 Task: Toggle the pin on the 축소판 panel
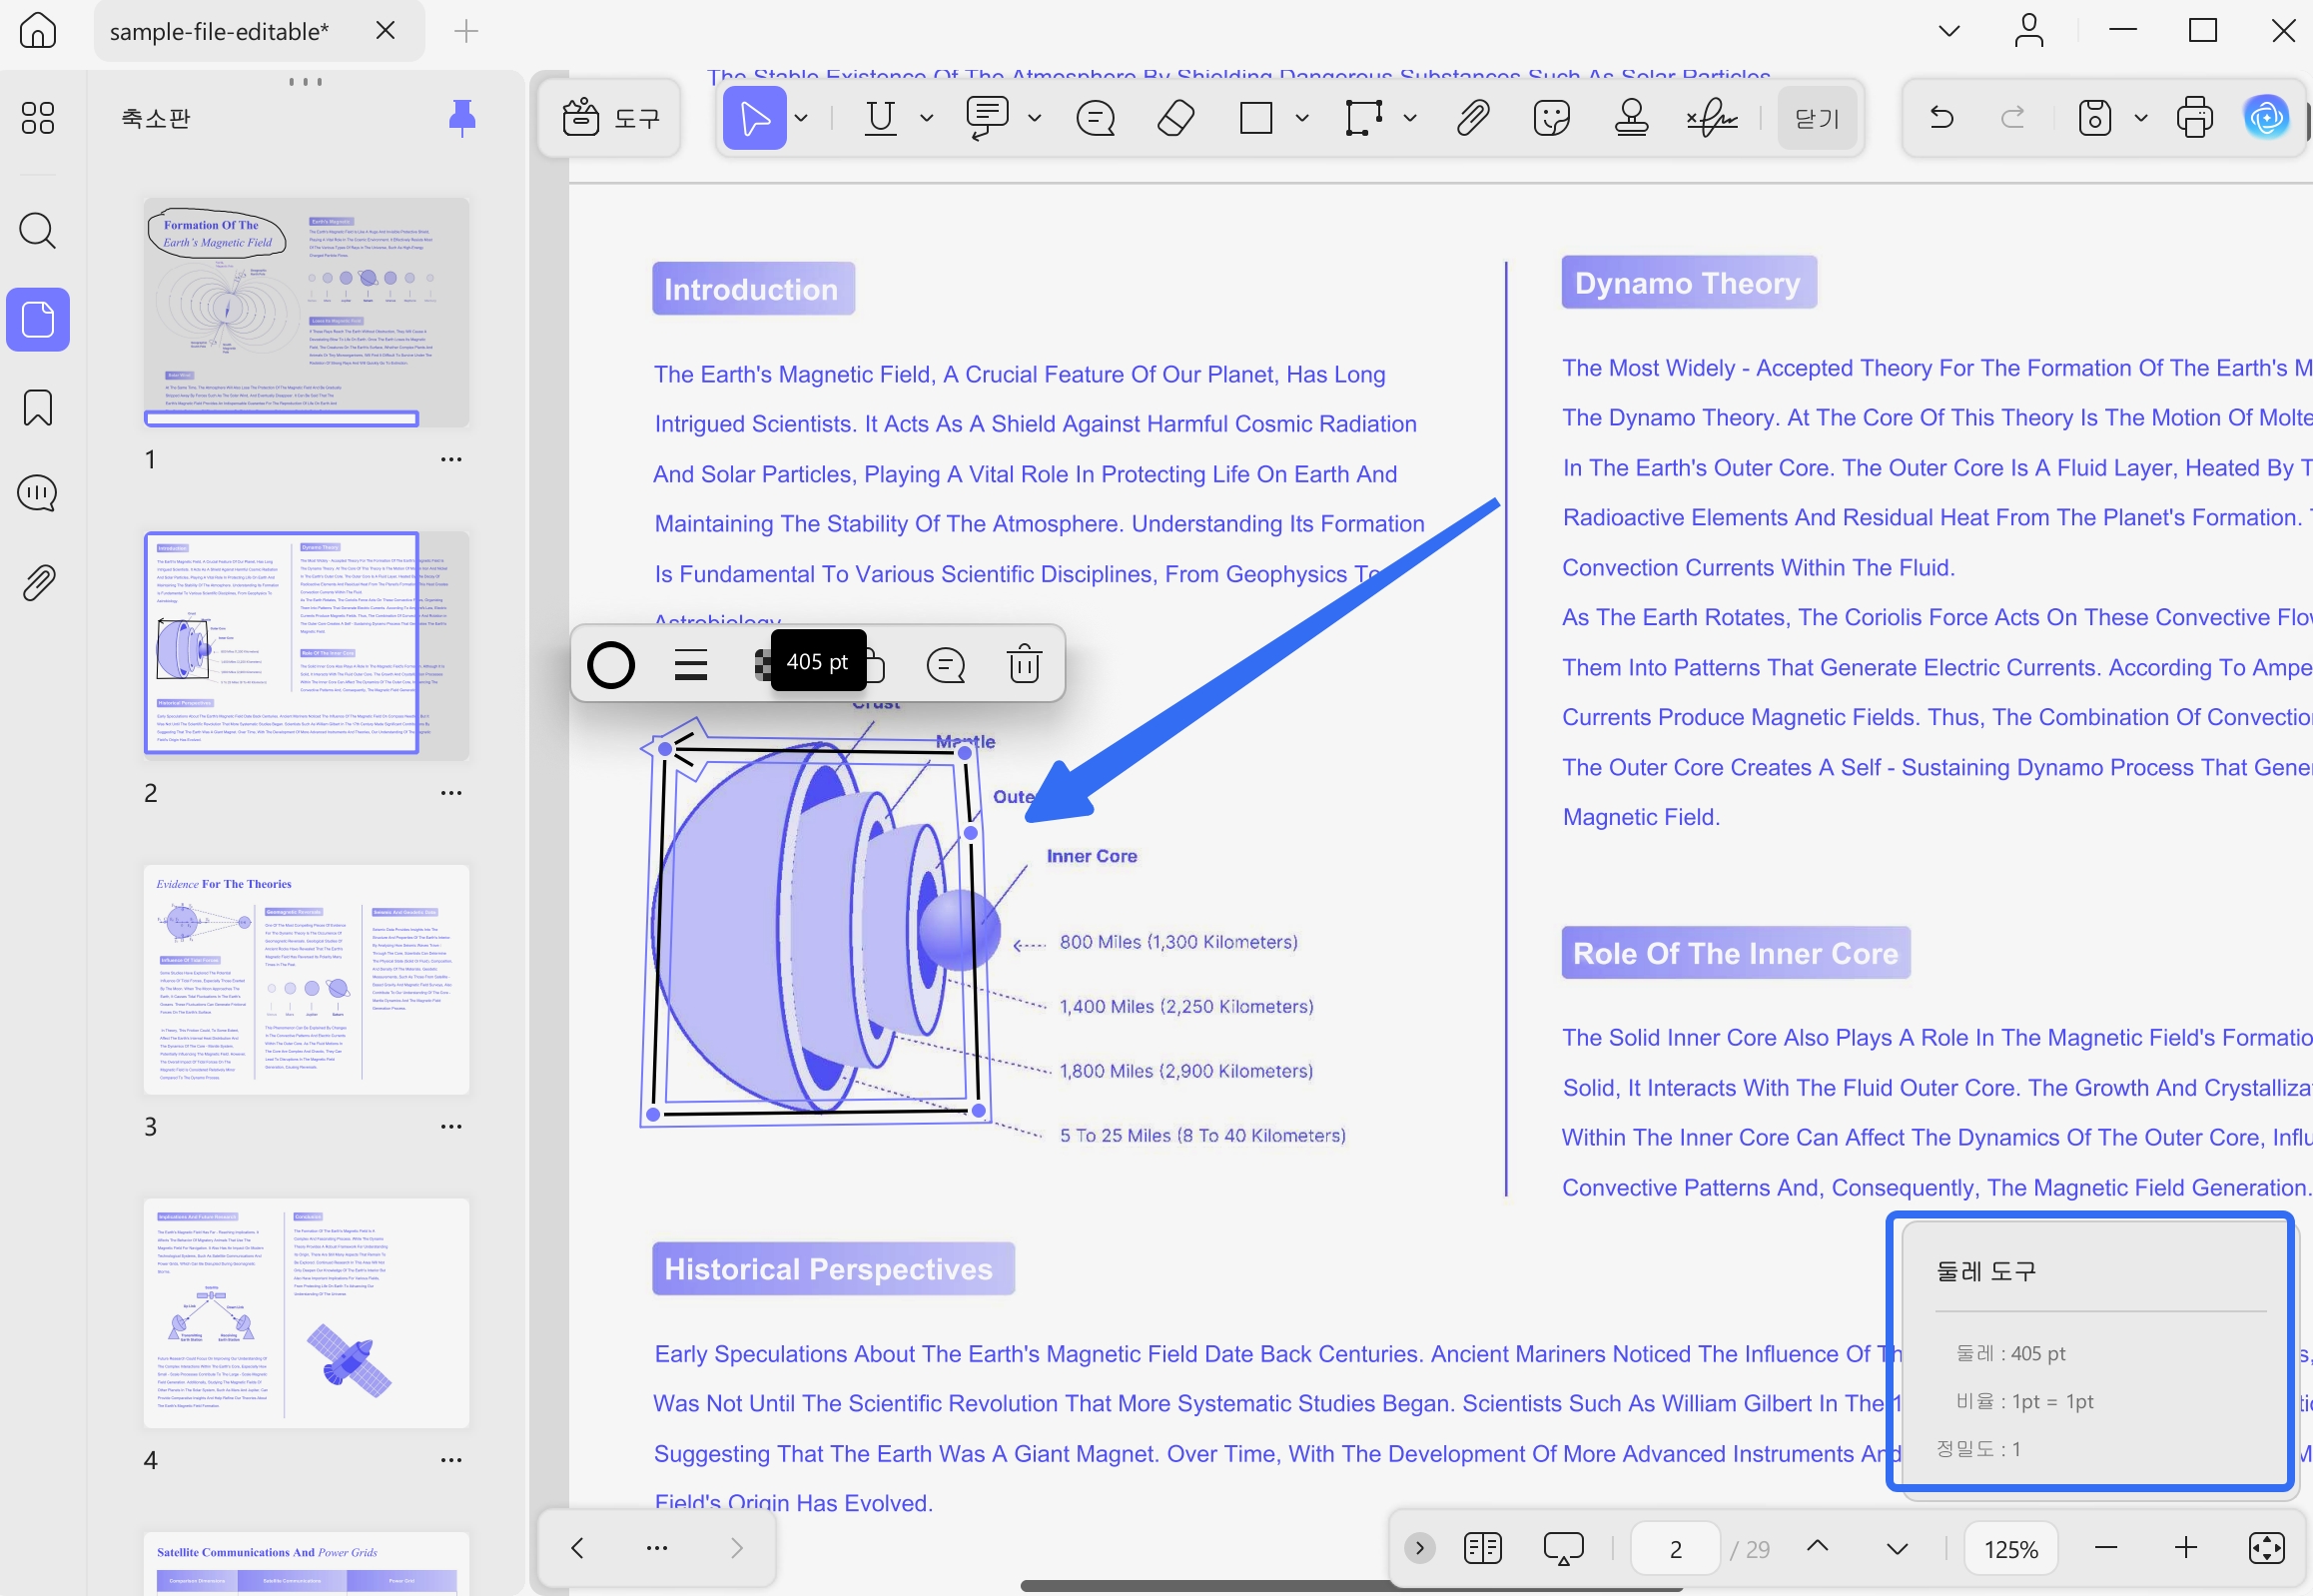click(462, 118)
